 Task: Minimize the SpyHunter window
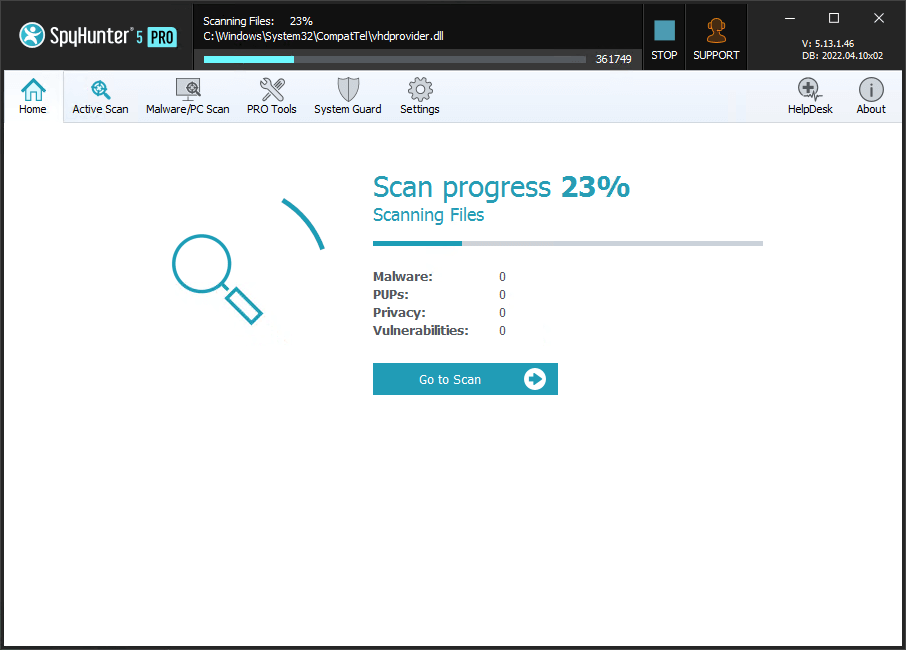point(790,18)
